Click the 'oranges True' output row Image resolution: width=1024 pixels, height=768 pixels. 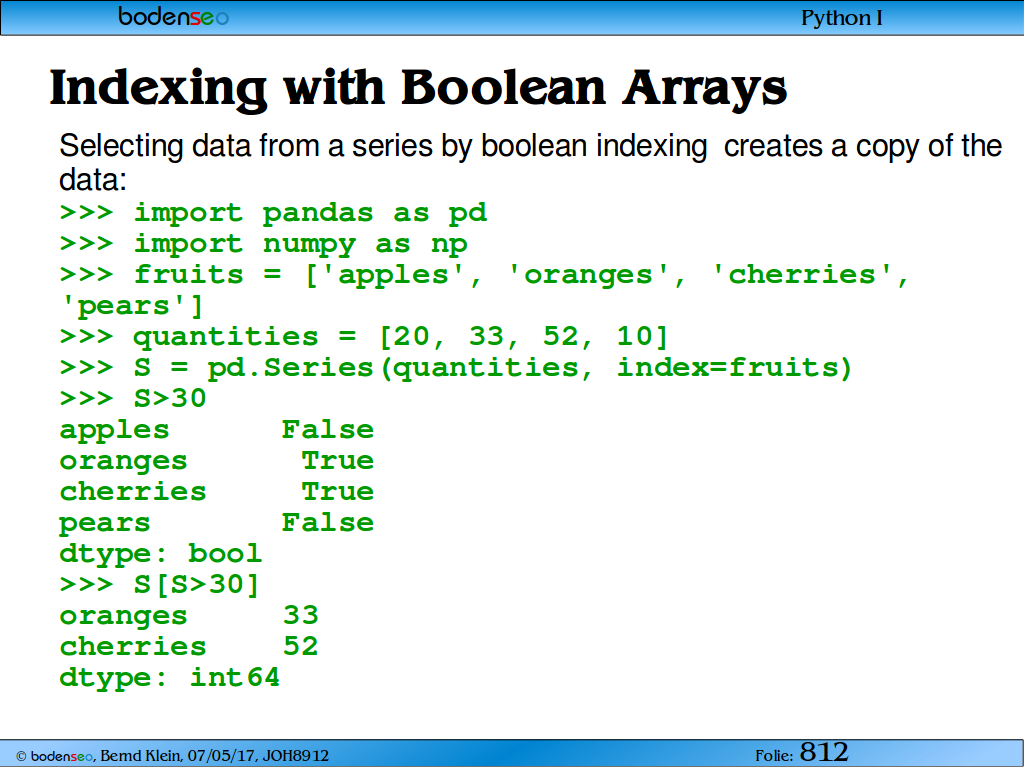click(x=216, y=461)
